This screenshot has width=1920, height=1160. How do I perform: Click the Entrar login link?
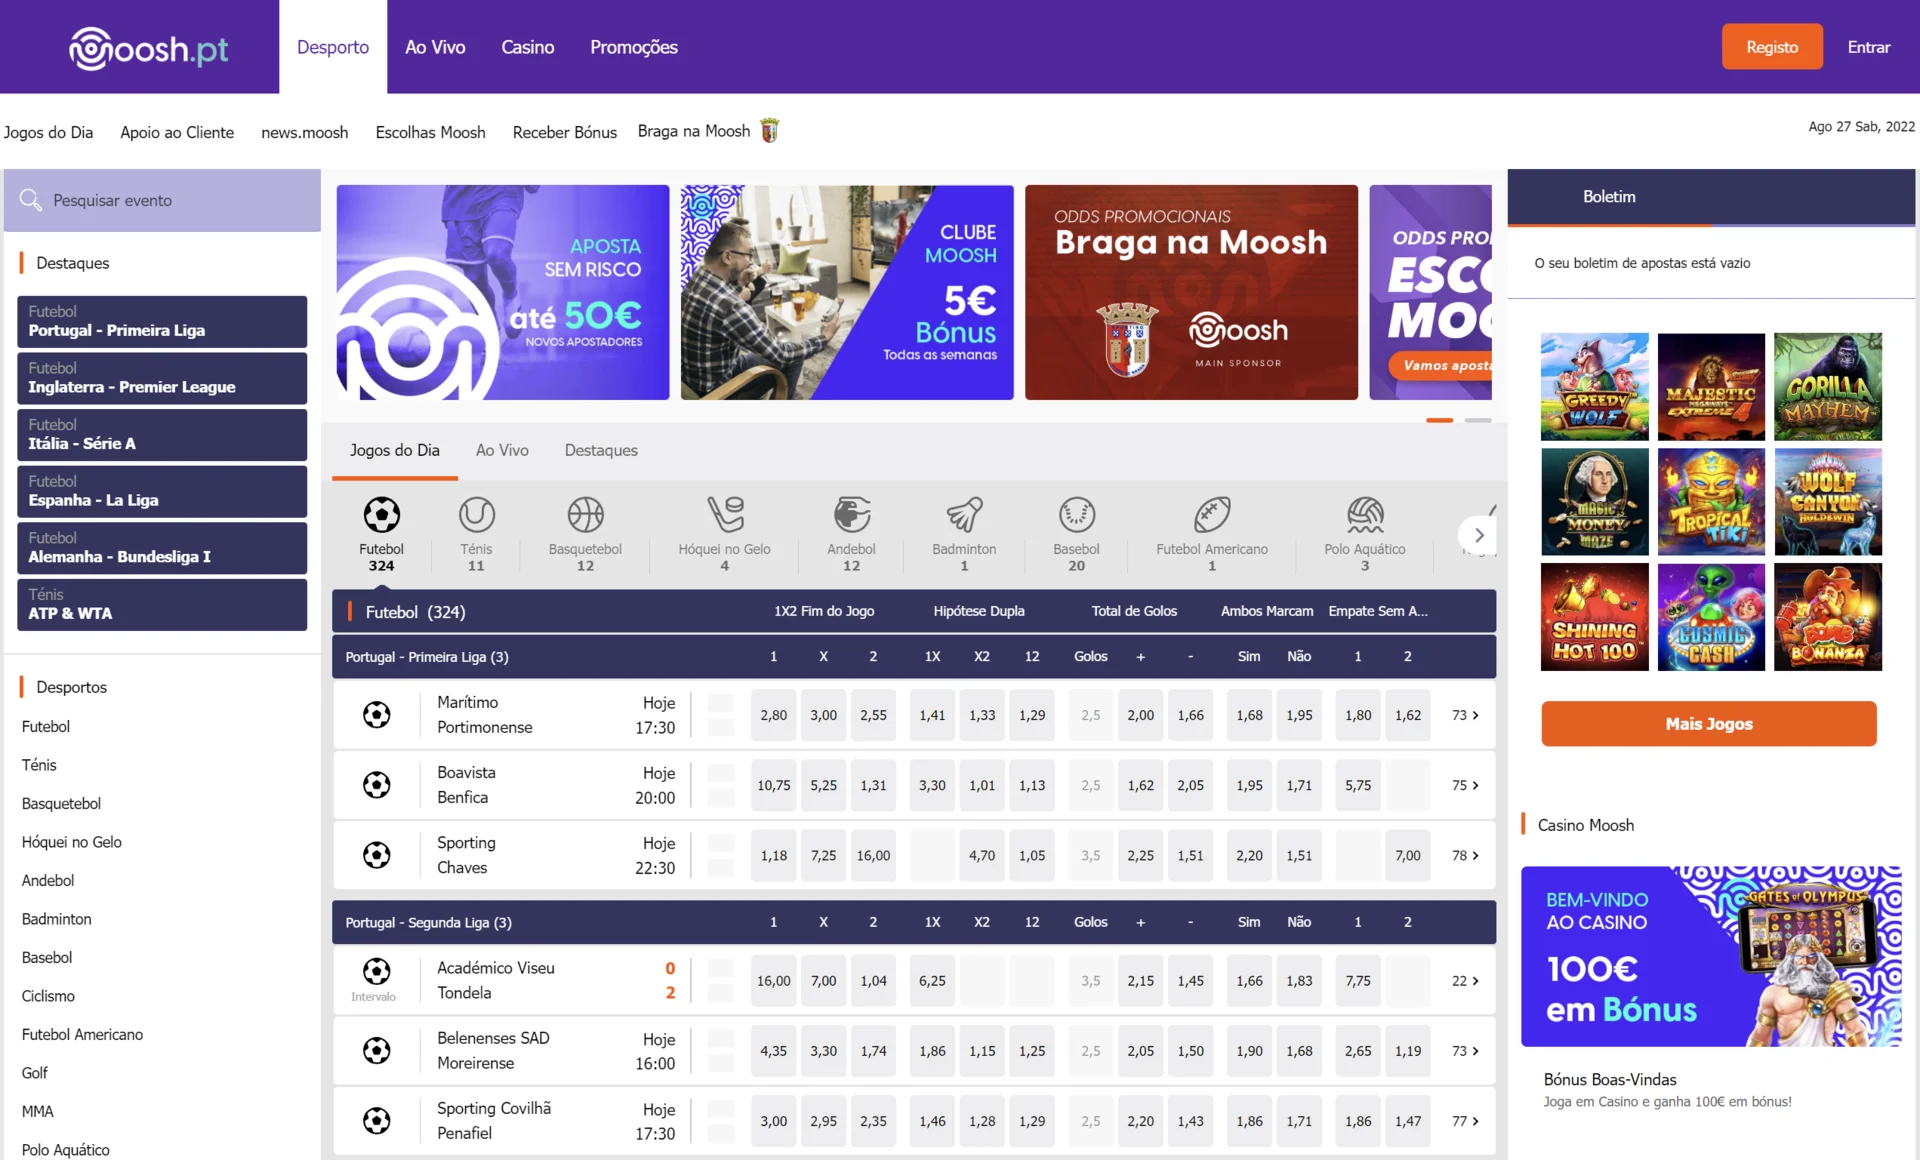pos(1868,47)
